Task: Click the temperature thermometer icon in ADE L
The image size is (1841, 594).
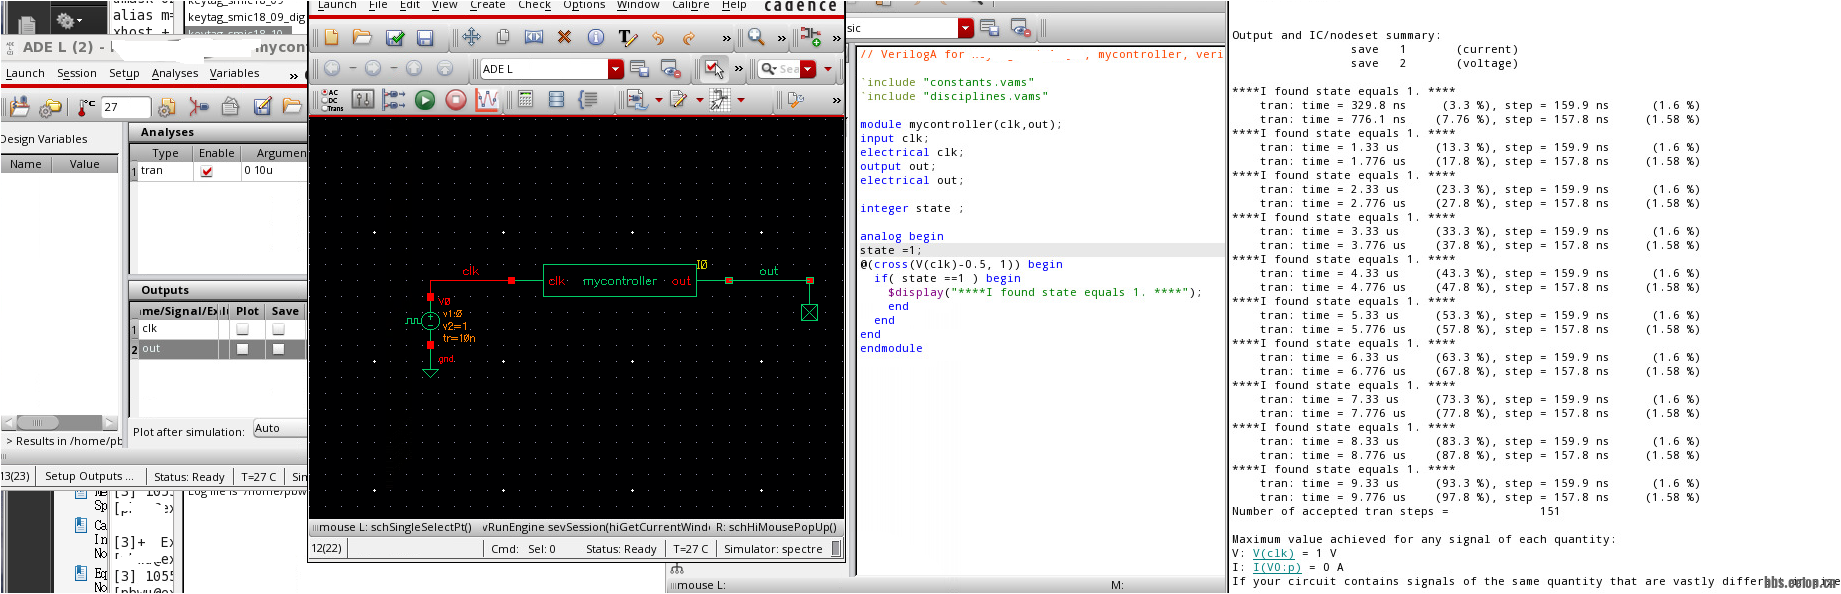Action: 87,106
